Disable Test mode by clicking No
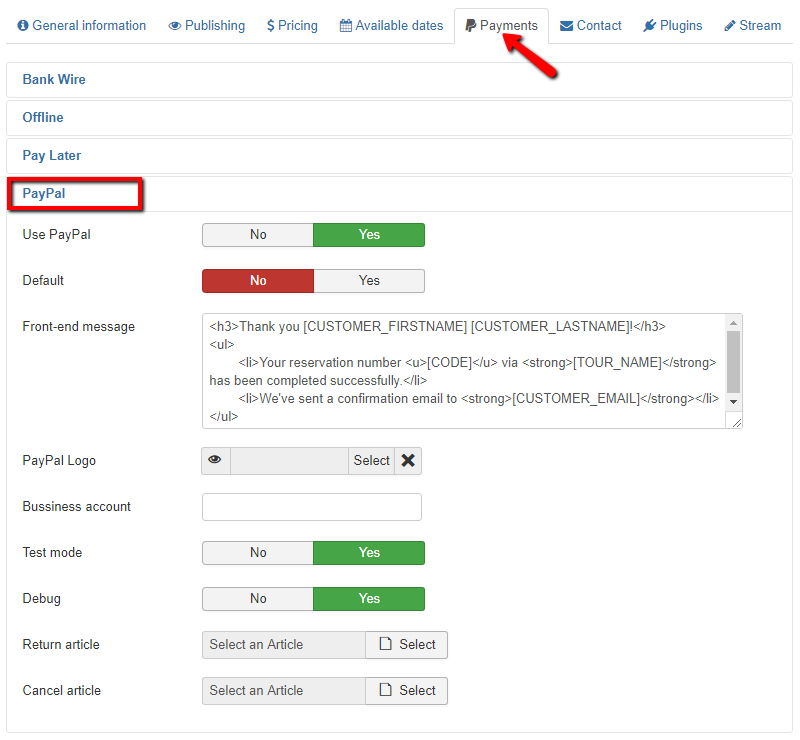800x740 pixels. [x=258, y=553]
